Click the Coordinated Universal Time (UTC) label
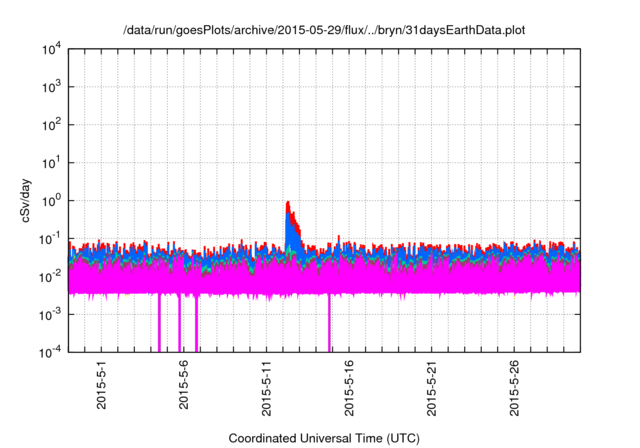This screenshot has width=640, height=448. pyautogui.click(x=324, y=438)
